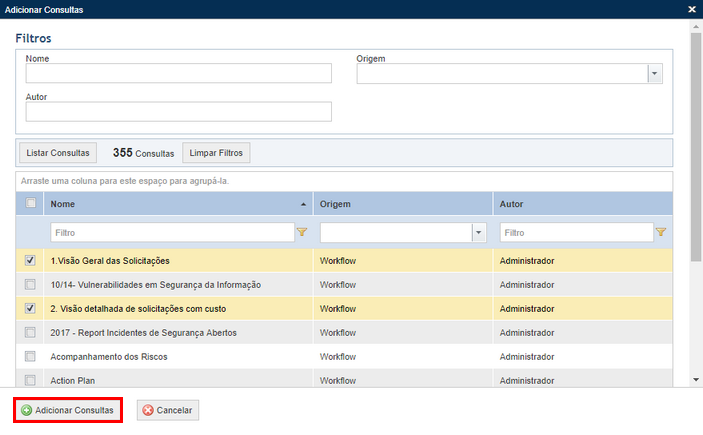Click the Autor column Filtro textbox
Viewport: 703px width, 435px height.
[x=576, y=233]
